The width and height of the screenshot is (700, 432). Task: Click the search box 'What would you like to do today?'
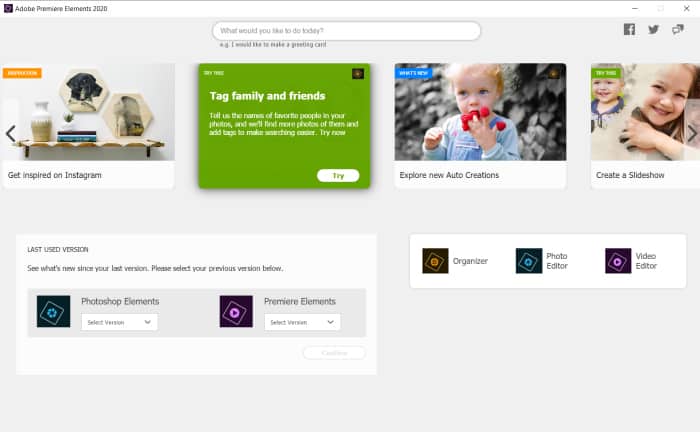346,31
